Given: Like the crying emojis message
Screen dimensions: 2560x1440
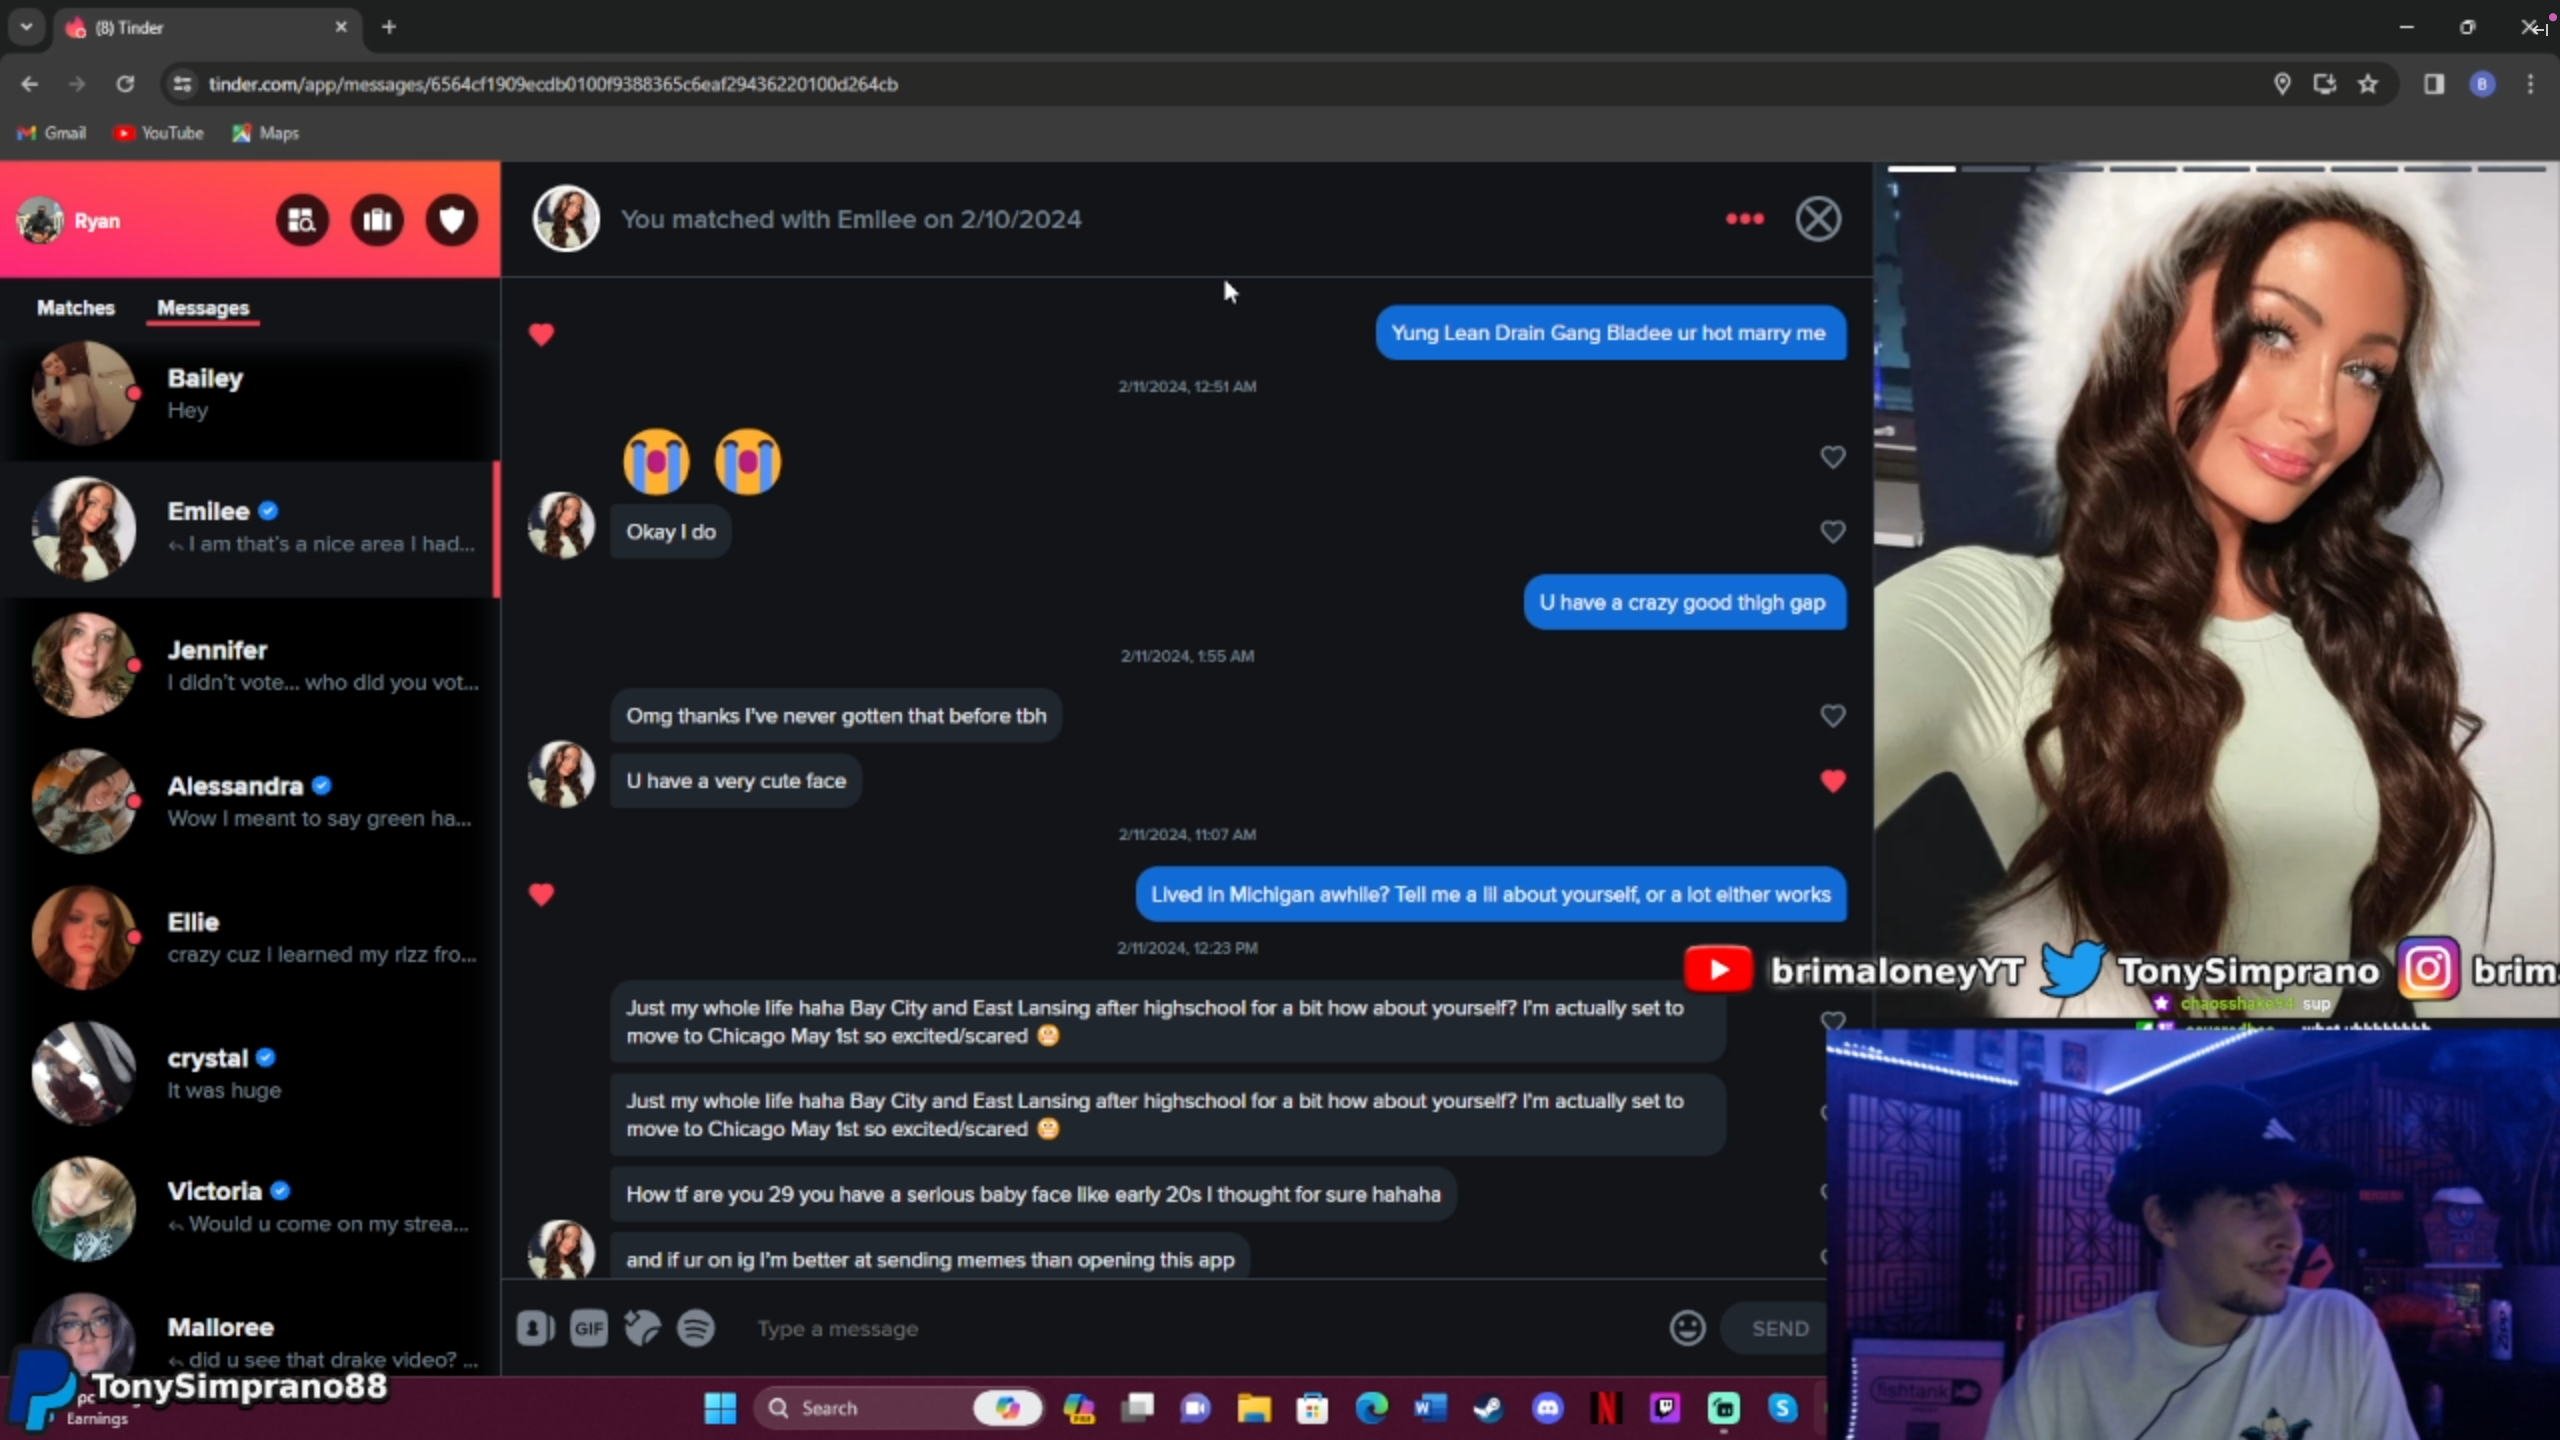Looking at the screenshot, I should tap(1832, 457).
